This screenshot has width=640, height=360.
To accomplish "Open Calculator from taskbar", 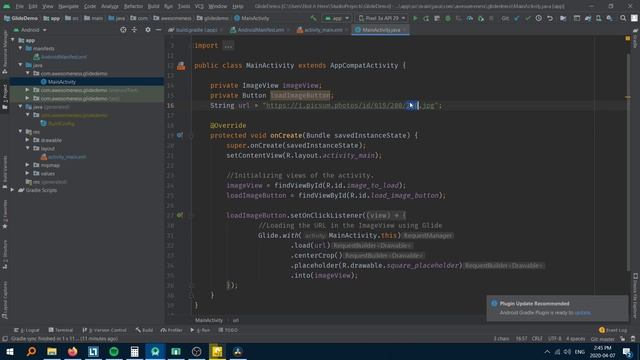I will point(134,351).
